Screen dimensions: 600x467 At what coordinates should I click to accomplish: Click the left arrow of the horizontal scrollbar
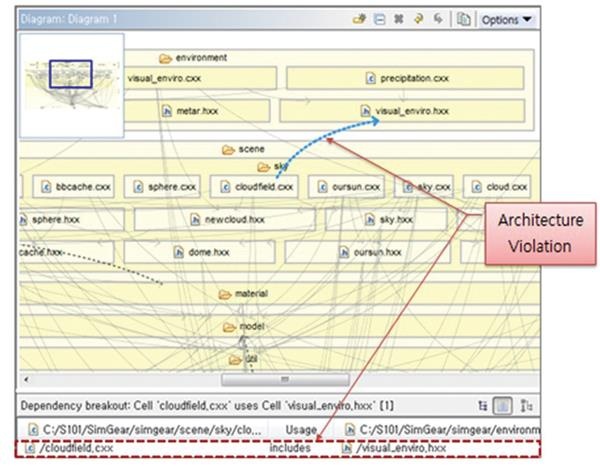click(x=26, y=379)
